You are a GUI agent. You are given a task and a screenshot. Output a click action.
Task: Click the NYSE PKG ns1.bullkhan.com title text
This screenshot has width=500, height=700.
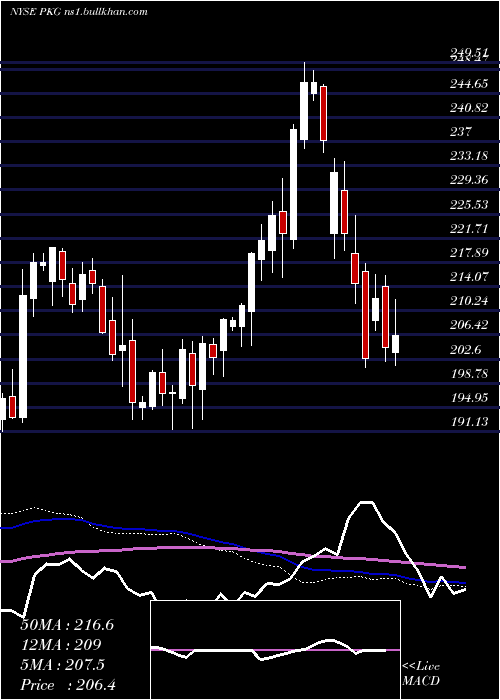click(79, 12)
